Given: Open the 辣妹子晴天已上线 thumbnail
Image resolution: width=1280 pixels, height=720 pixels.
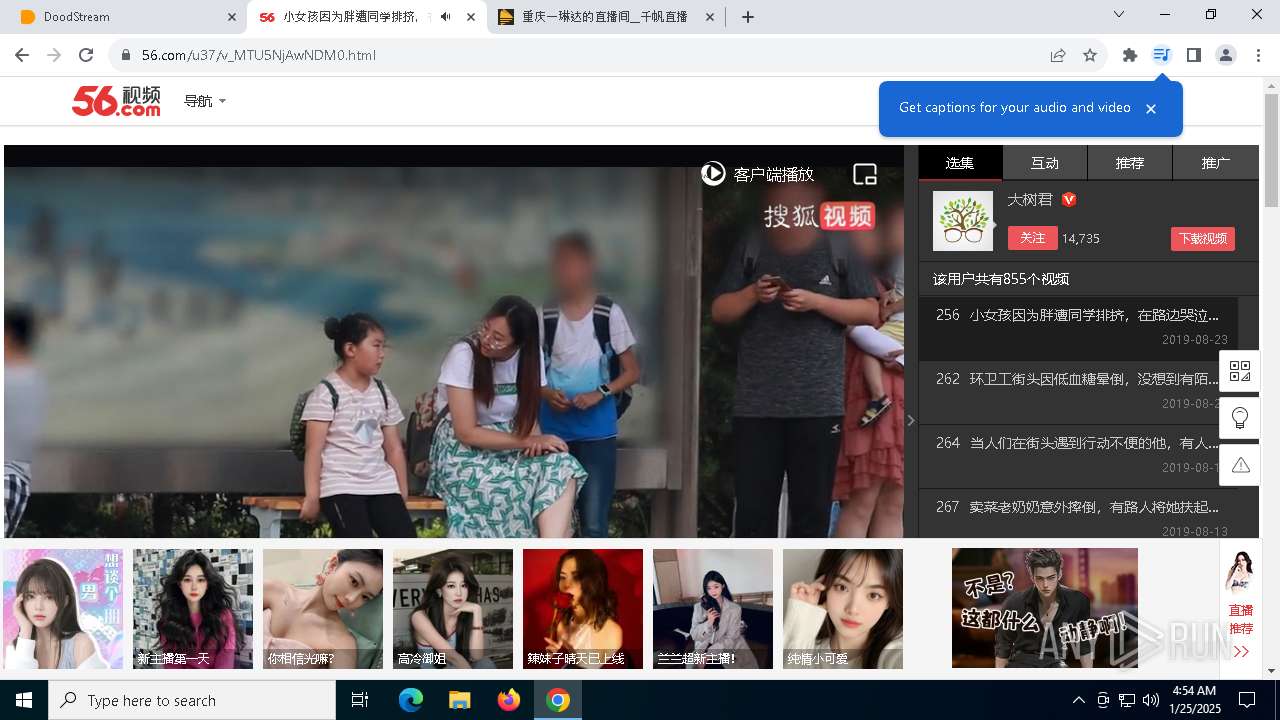Looking at the screenshot, I should coord(583,609).
